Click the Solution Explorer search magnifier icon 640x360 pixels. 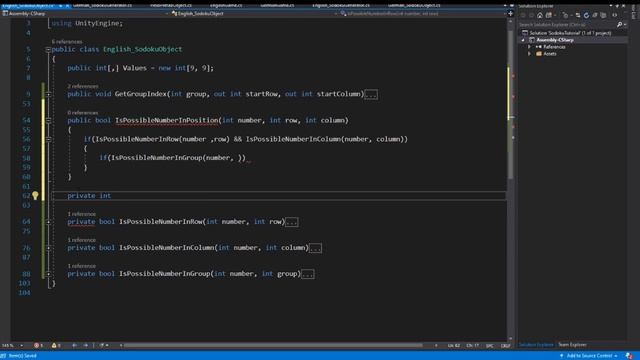pyautogui.click(x=620, y=24)
